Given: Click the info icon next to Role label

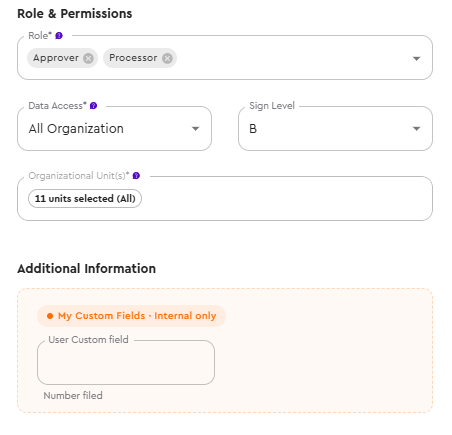Looking at the screenshot, I should point(59,36).
